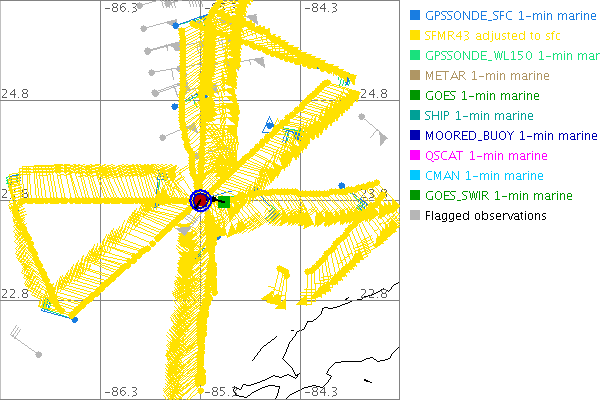Click the right 22.8 latitude label
Viewport: 600px width, 400px height.
(373, 293)
